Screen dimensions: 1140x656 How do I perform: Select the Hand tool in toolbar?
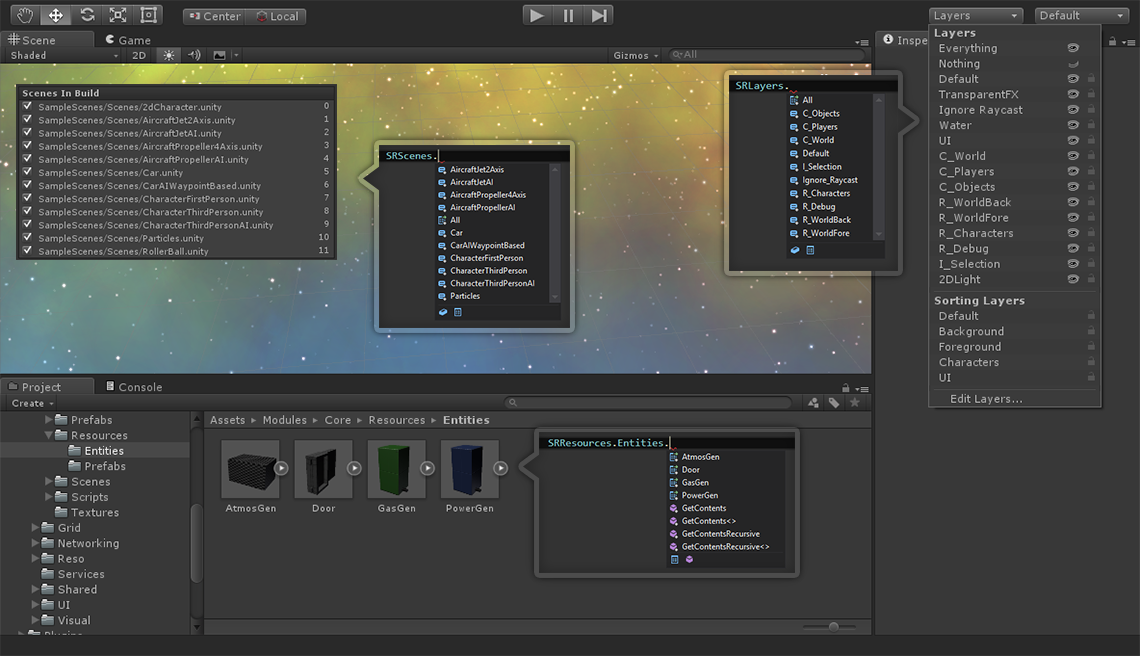coord(25,15)
